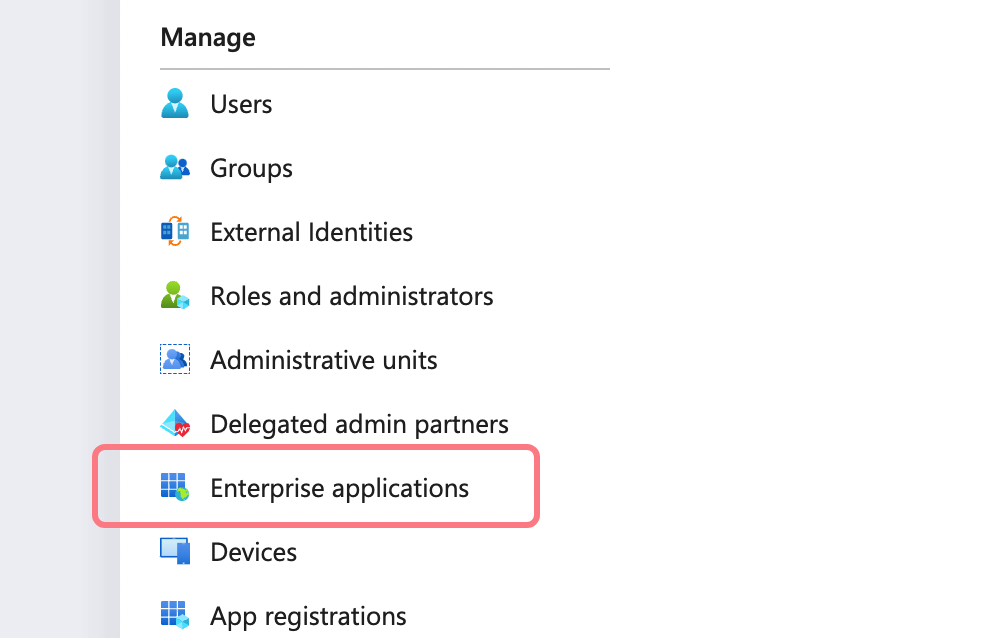Choose Delegated admin partners label
The height and width of the screenshot is (638, 1000).
359,424
